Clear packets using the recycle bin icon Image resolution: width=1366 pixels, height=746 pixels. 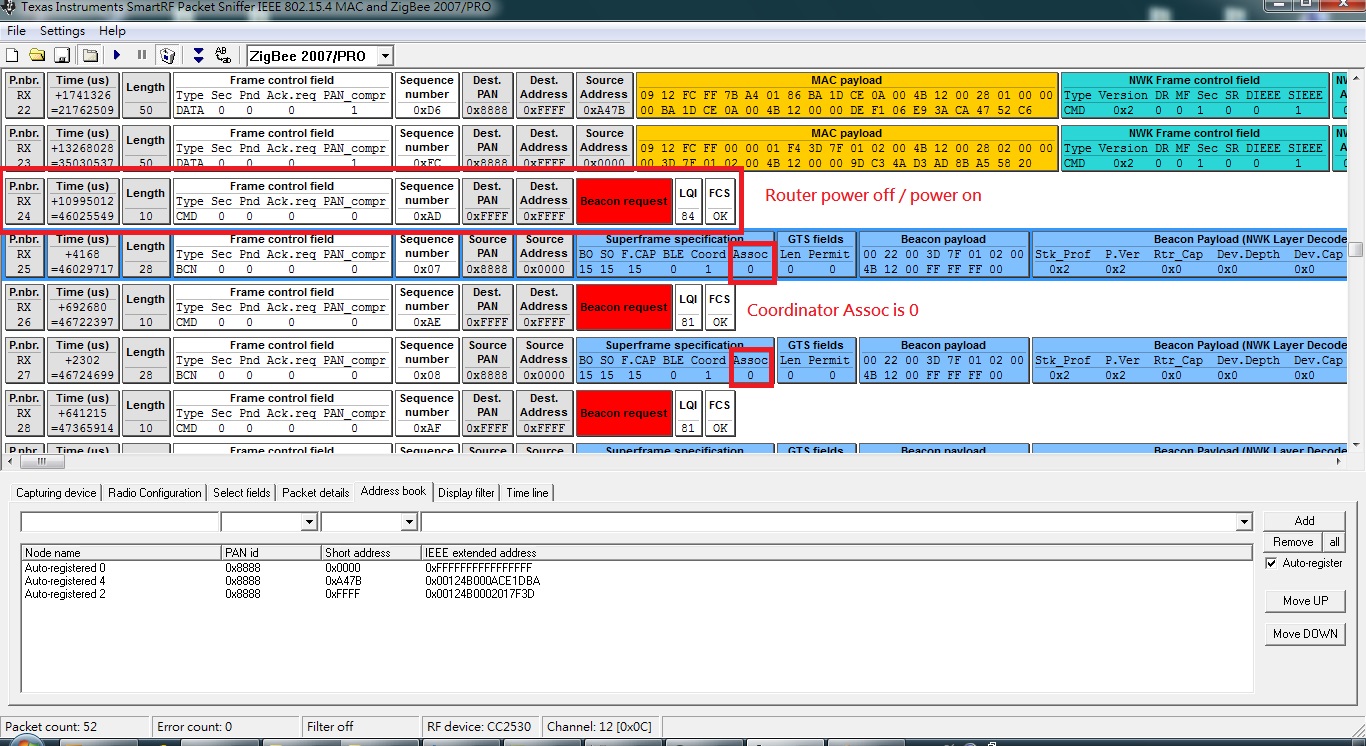(x=168, y=56)
